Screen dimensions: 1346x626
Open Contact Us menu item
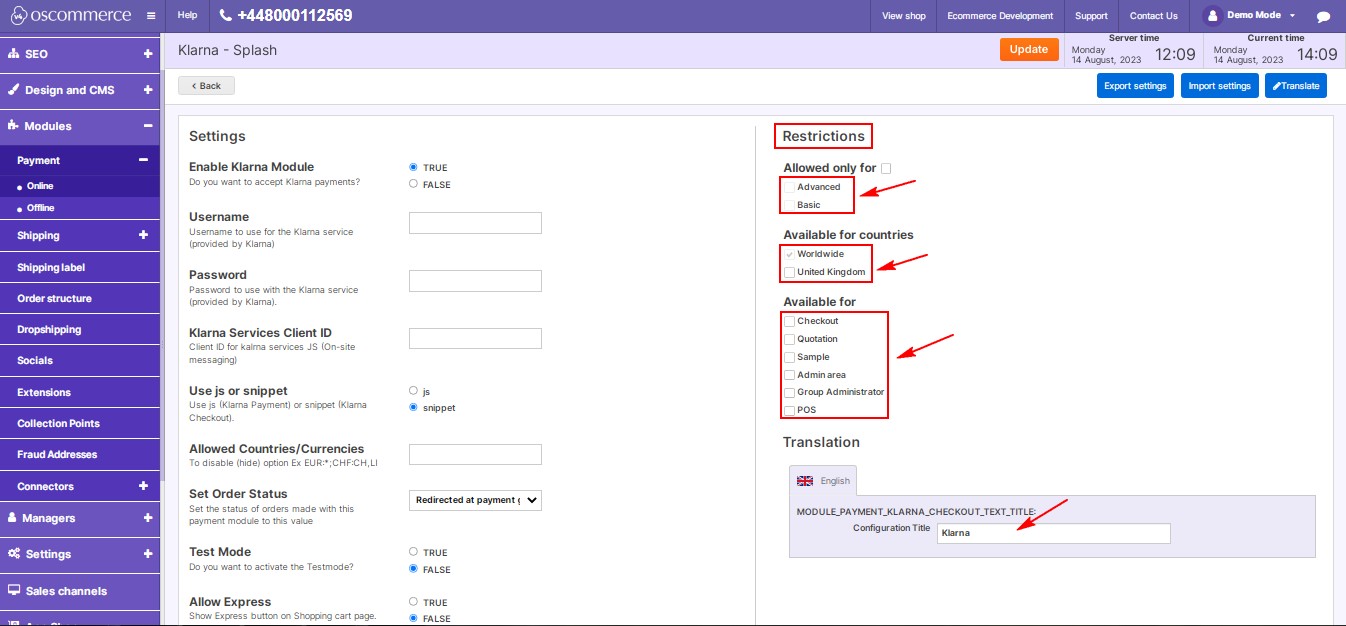coord(1153,16)
